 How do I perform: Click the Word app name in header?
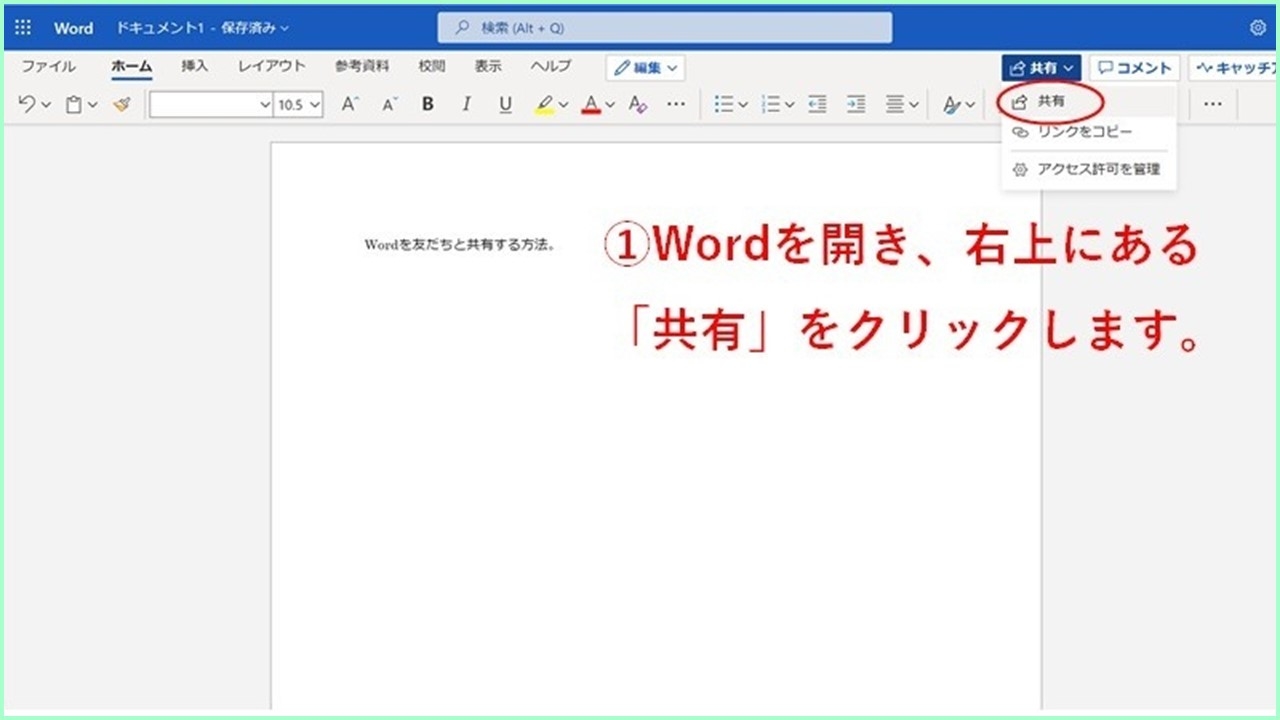73,28
